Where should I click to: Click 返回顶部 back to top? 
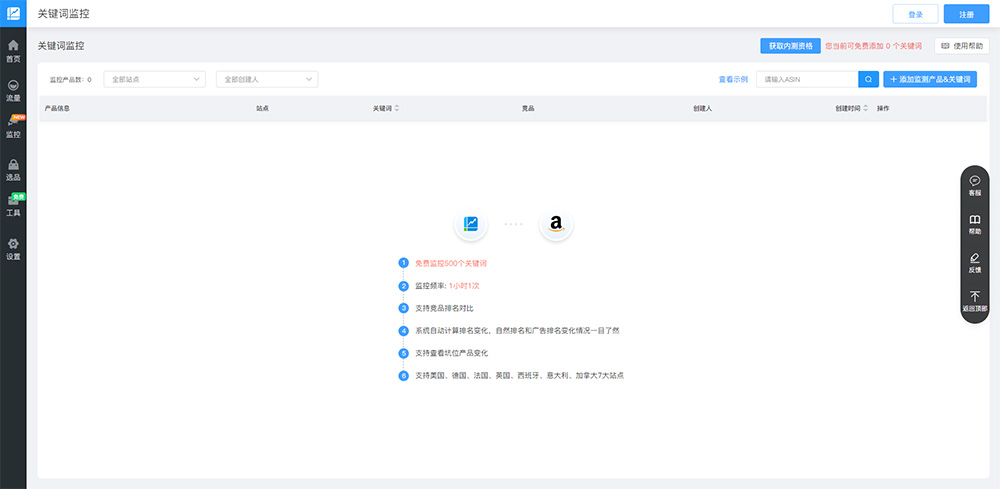tap(974, 301)
